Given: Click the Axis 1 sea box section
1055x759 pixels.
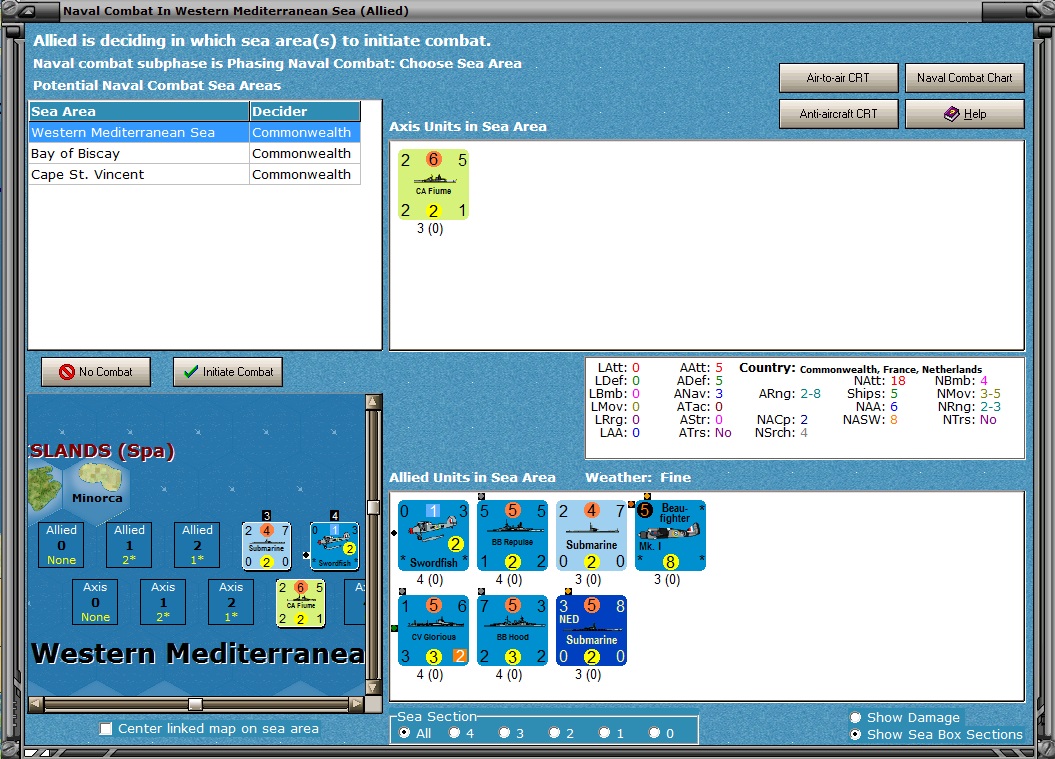Looking at the screenshot, I should pos(163,602).
